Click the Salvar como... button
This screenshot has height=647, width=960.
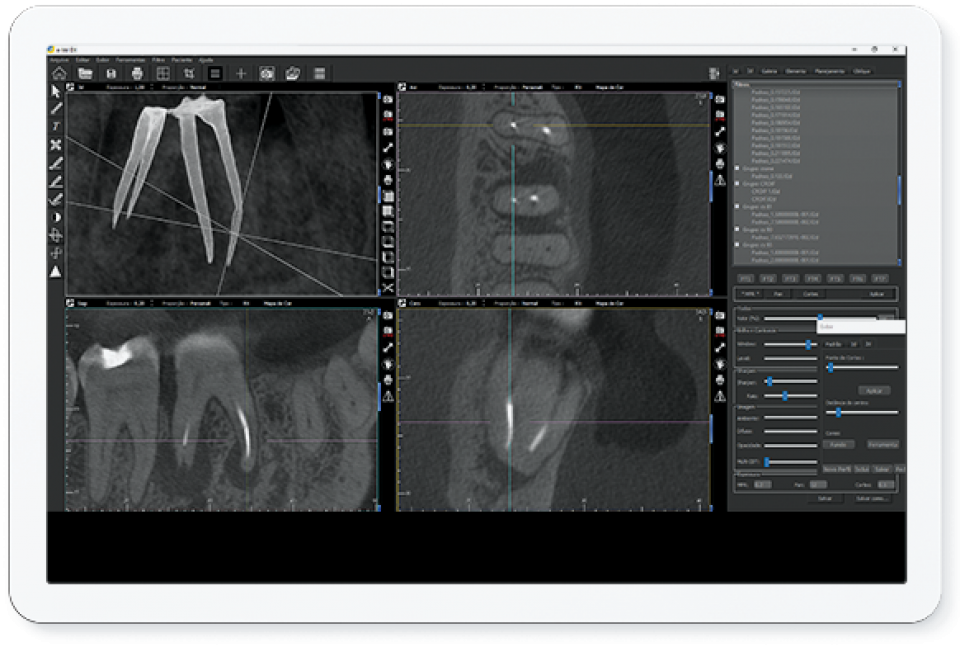click(x=871, y=497)
